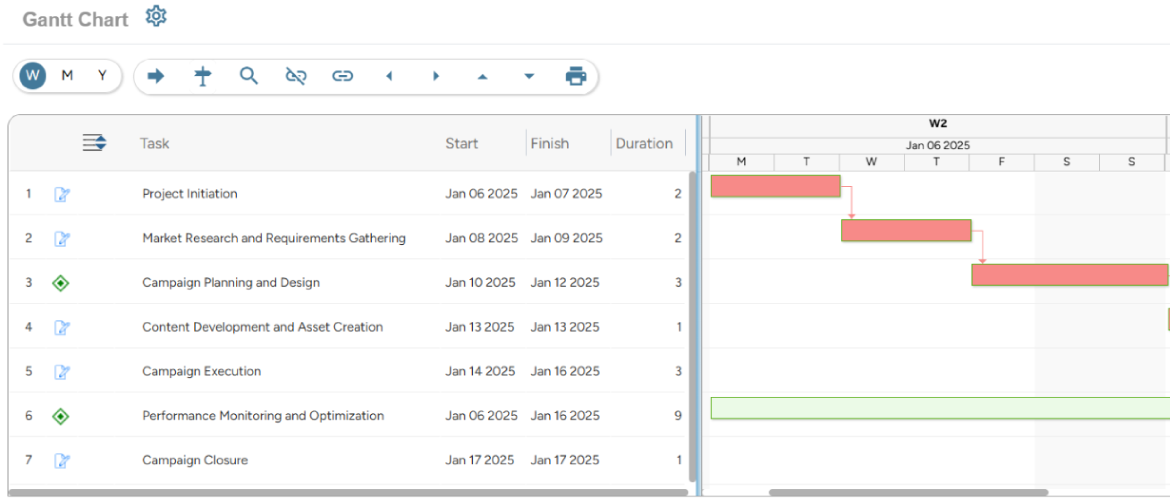Switch to Month view
The image size is (1170, 500).
(x=67, y=75)
